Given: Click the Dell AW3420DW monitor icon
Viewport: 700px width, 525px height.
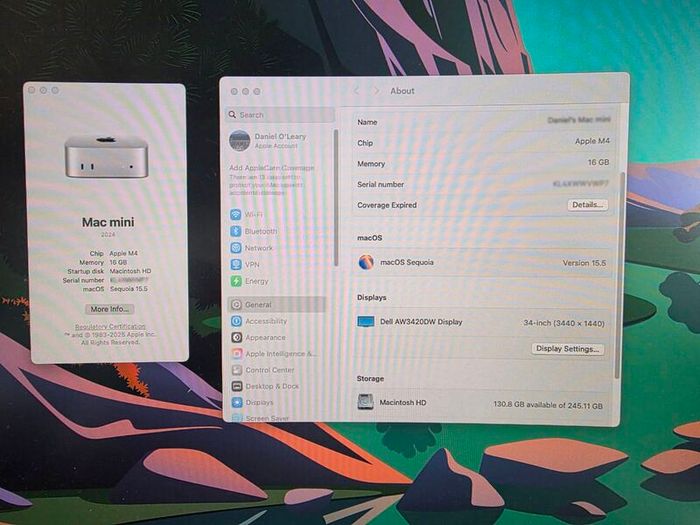Looking at the screenshot, I should [x=366, y=321].
